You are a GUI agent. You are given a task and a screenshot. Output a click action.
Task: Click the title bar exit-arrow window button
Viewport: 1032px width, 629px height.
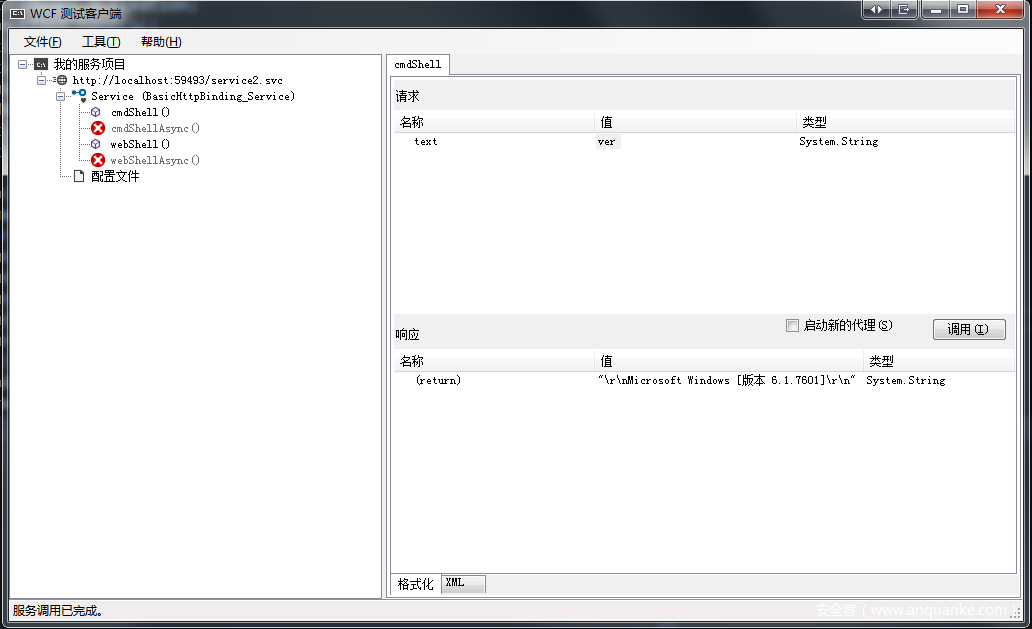pos(904,9)
